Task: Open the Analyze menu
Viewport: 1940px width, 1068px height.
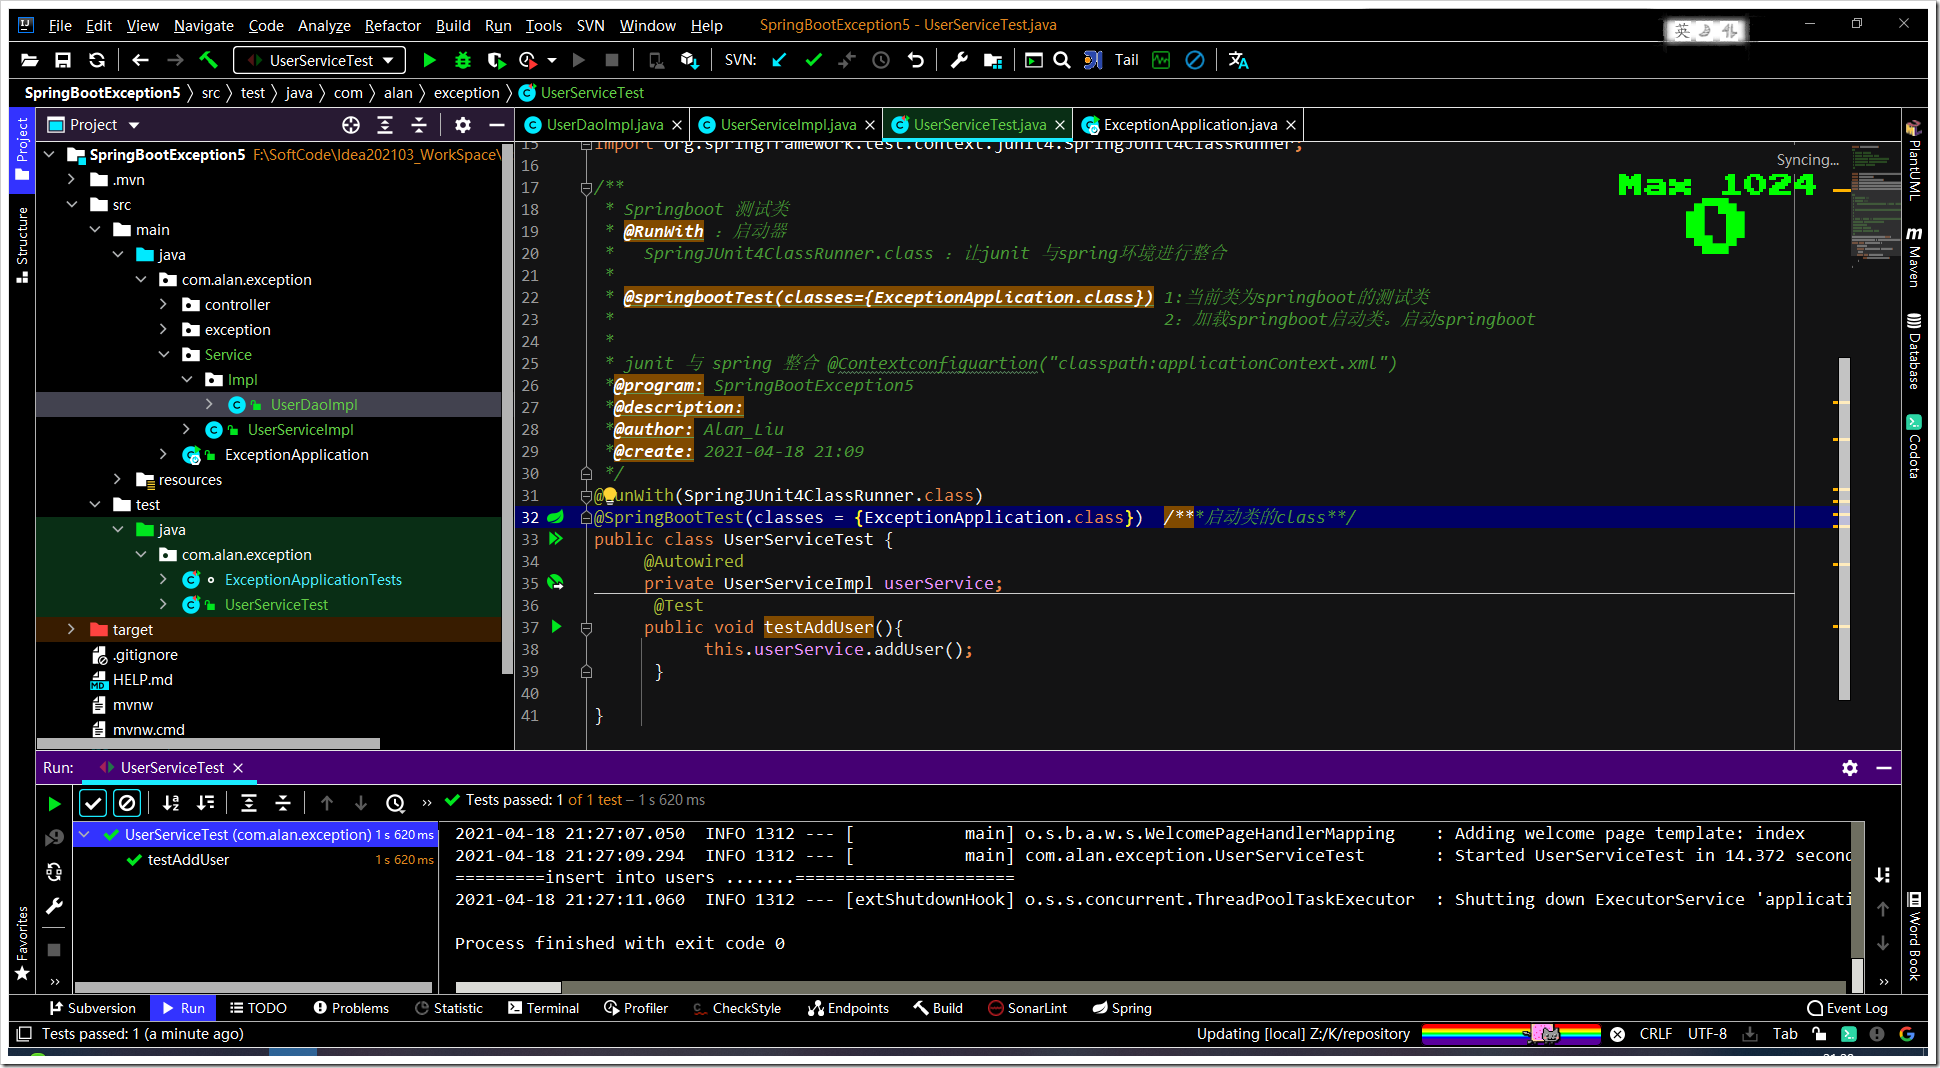Action: 324,25
